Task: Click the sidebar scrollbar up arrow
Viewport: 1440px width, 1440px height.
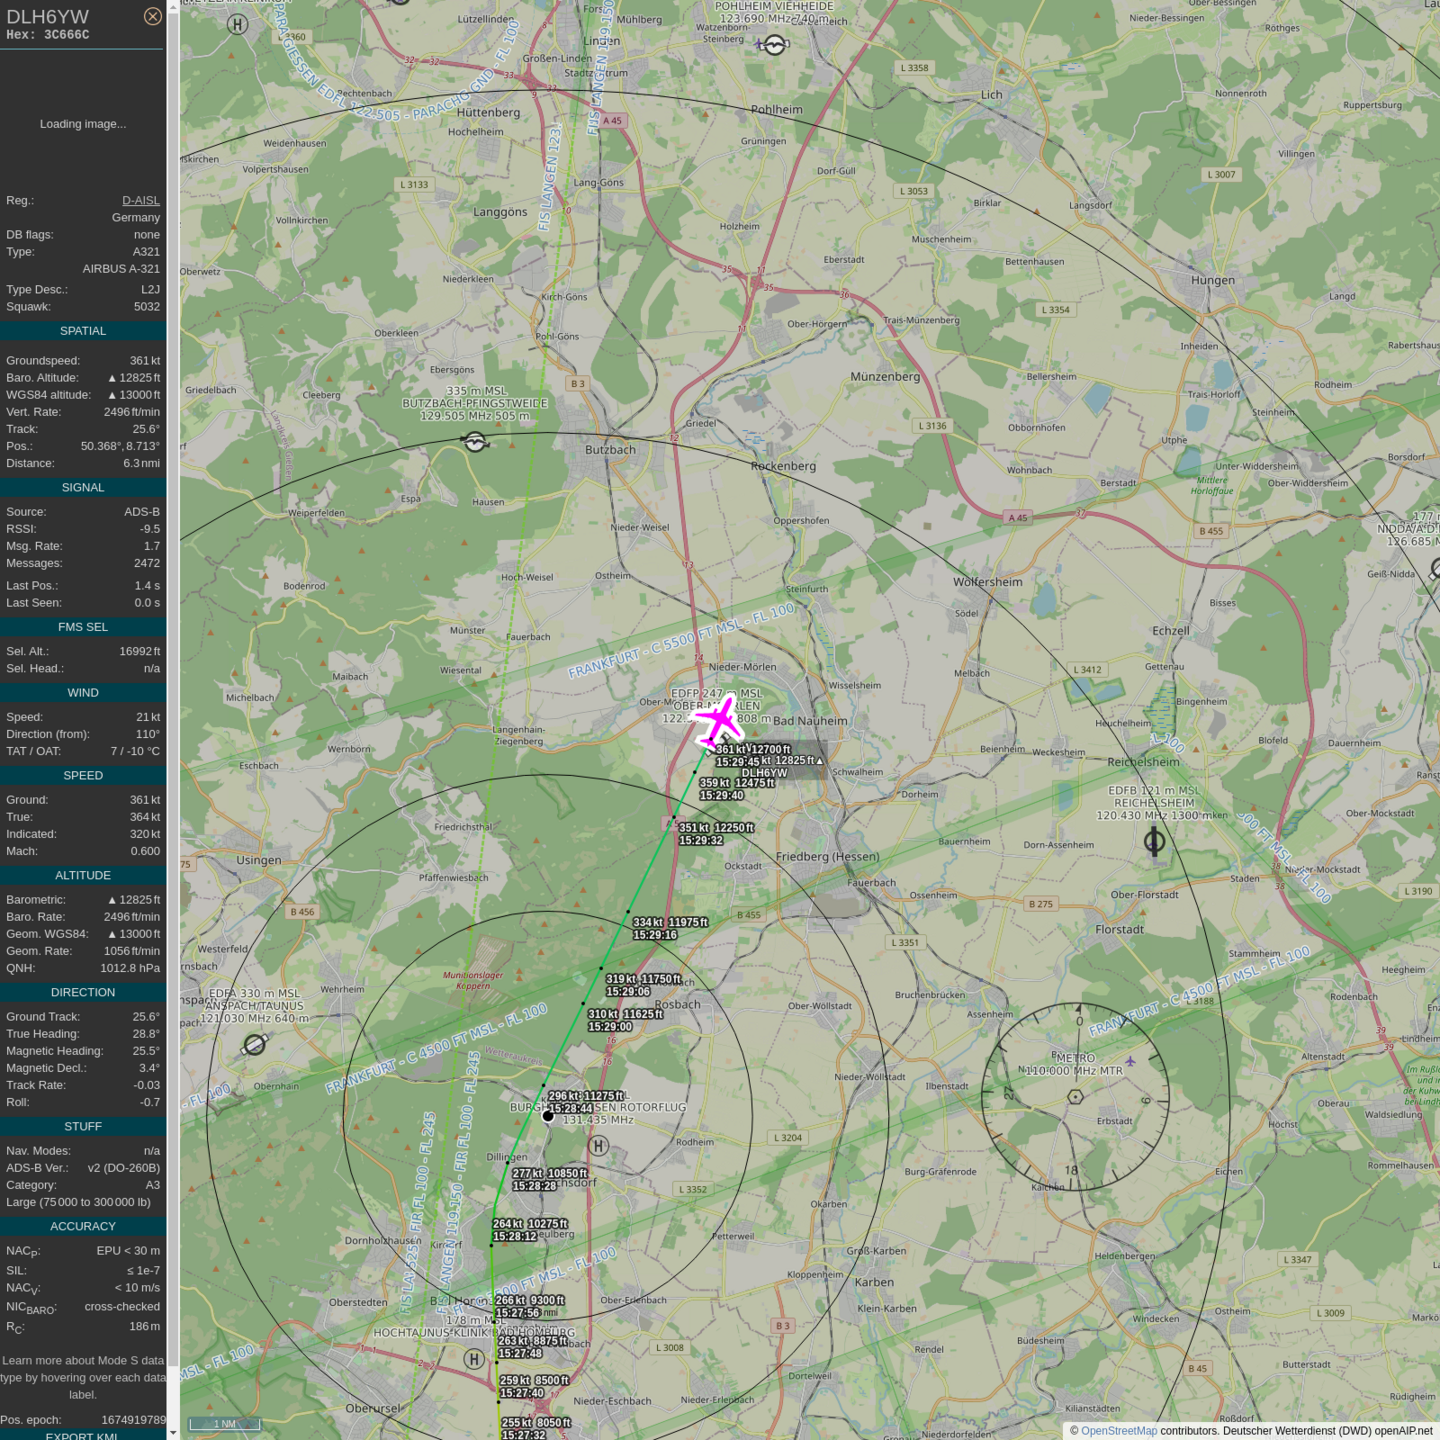Action: click(173, 7)
